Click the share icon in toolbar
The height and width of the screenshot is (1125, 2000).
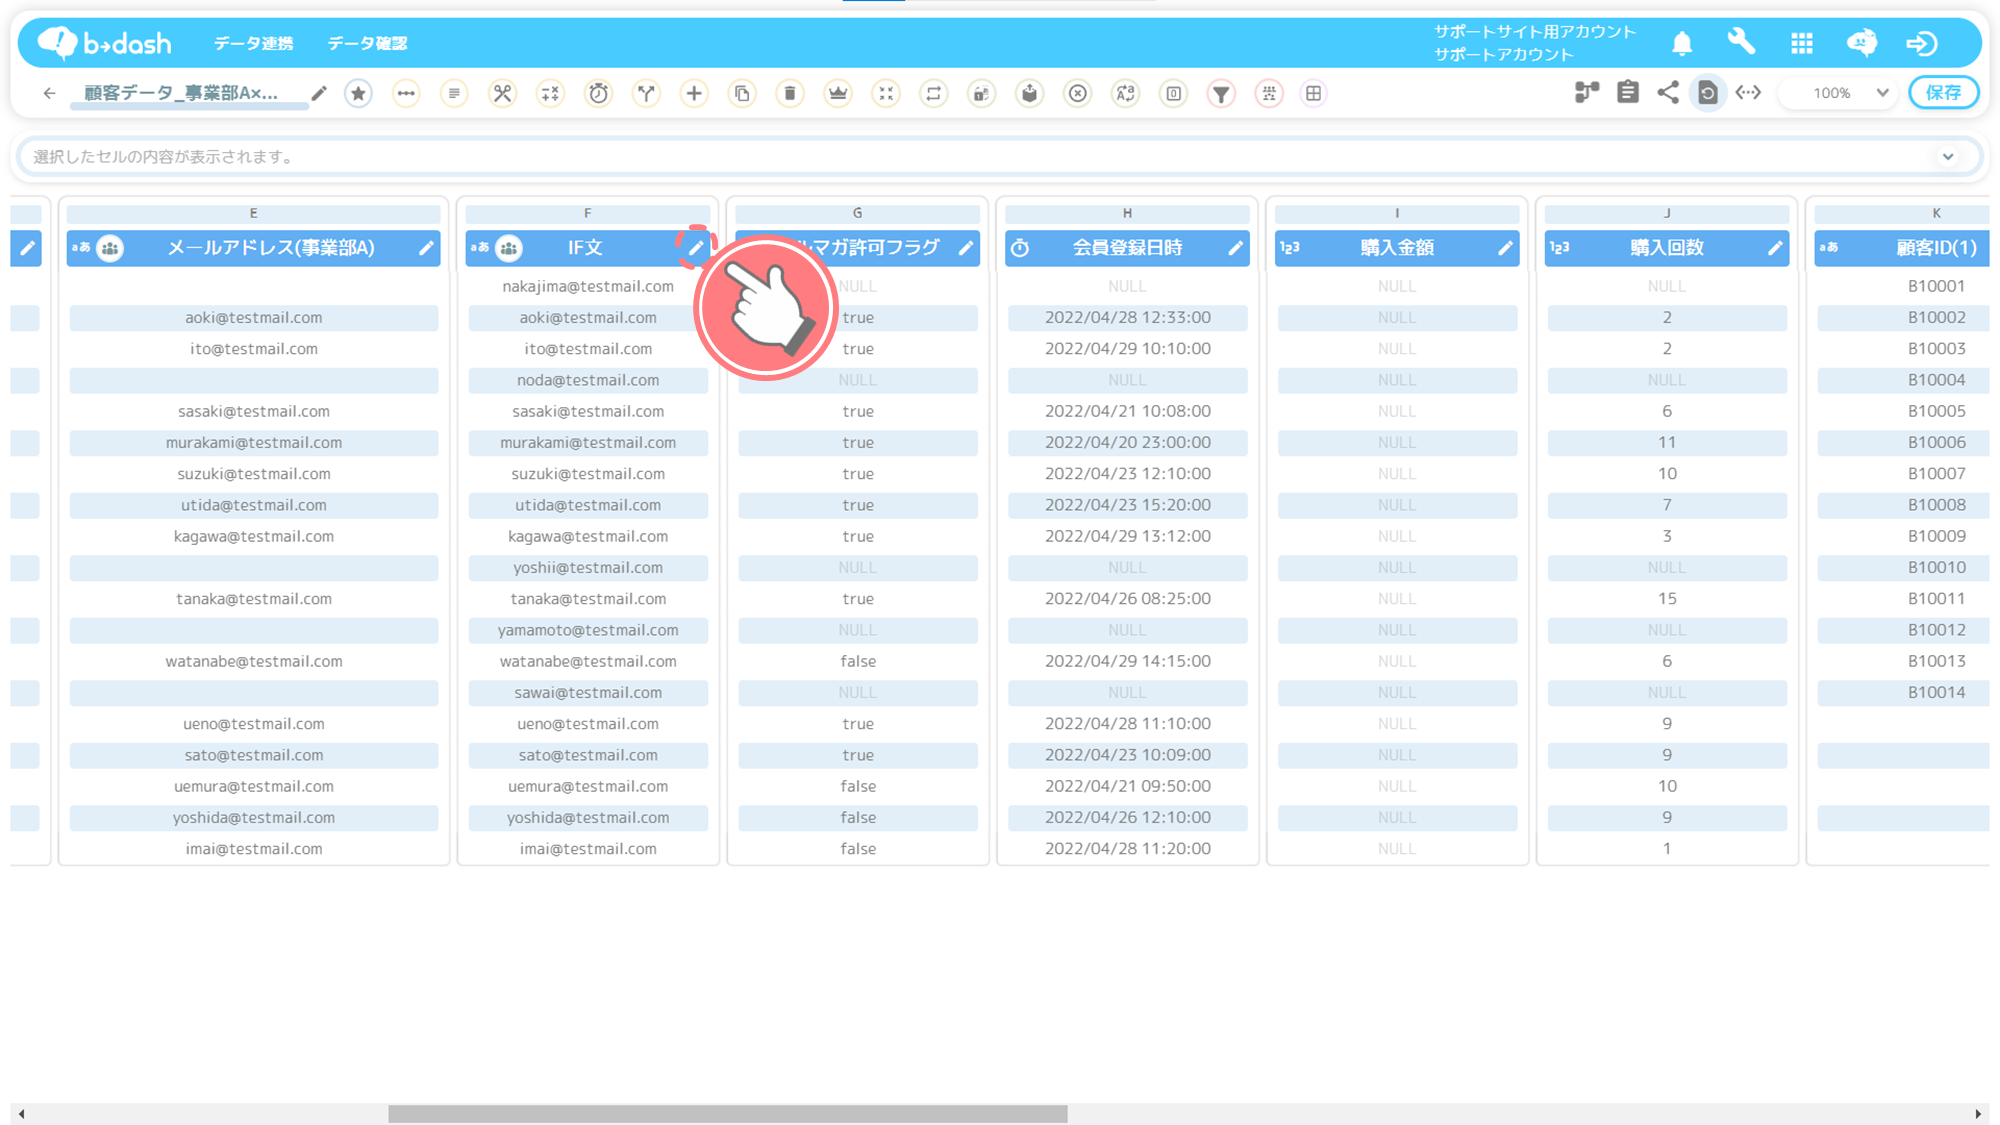click(1668, 93)
